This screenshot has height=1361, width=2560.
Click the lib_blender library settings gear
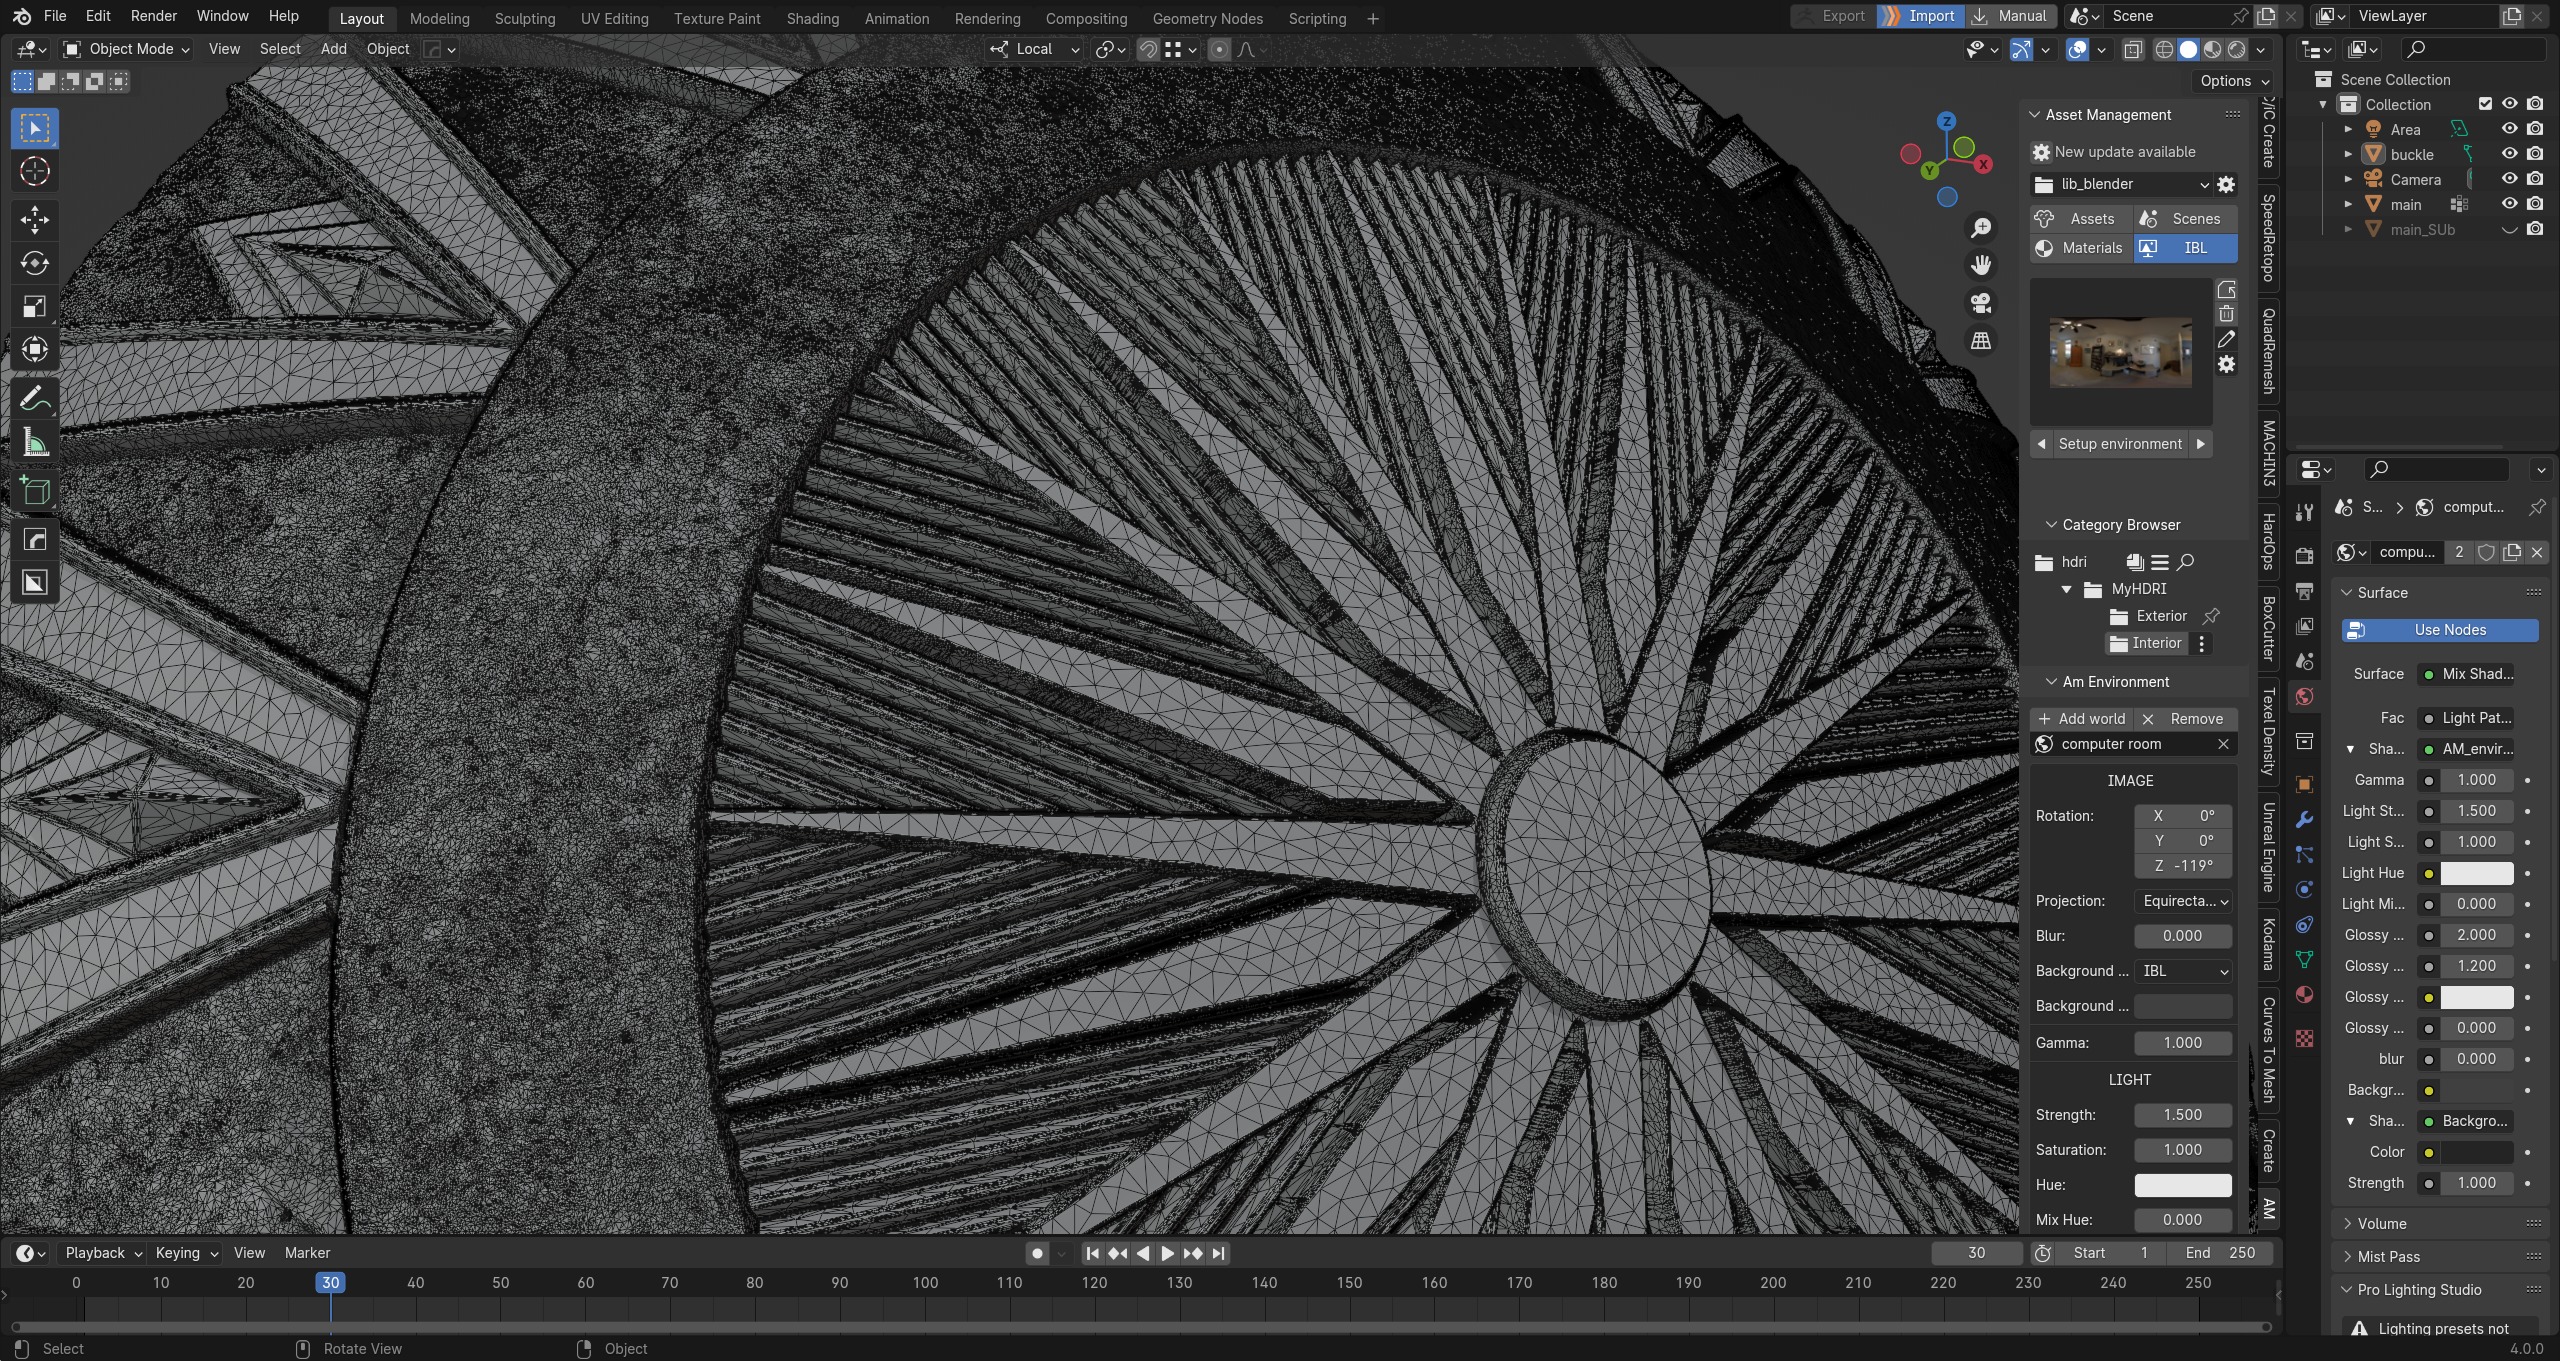point(2226,185)
